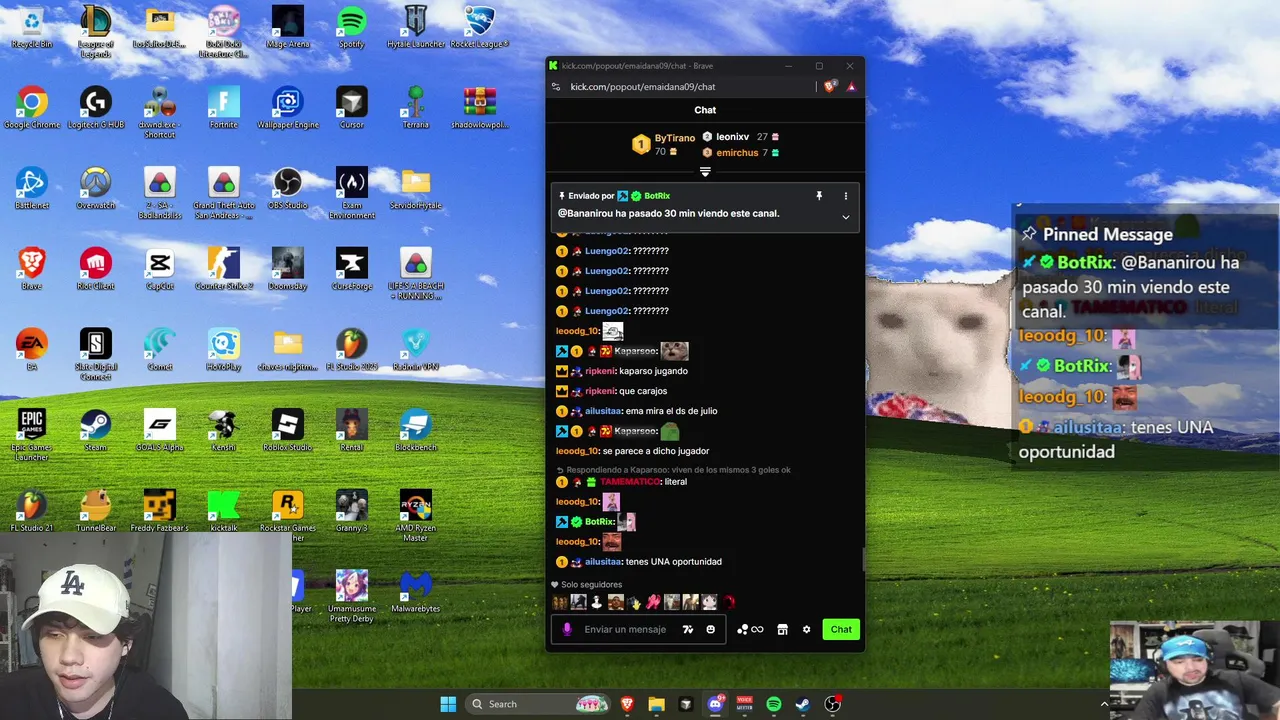
Task: Click the microphone icon in chat box
Action: click(567, 629)
